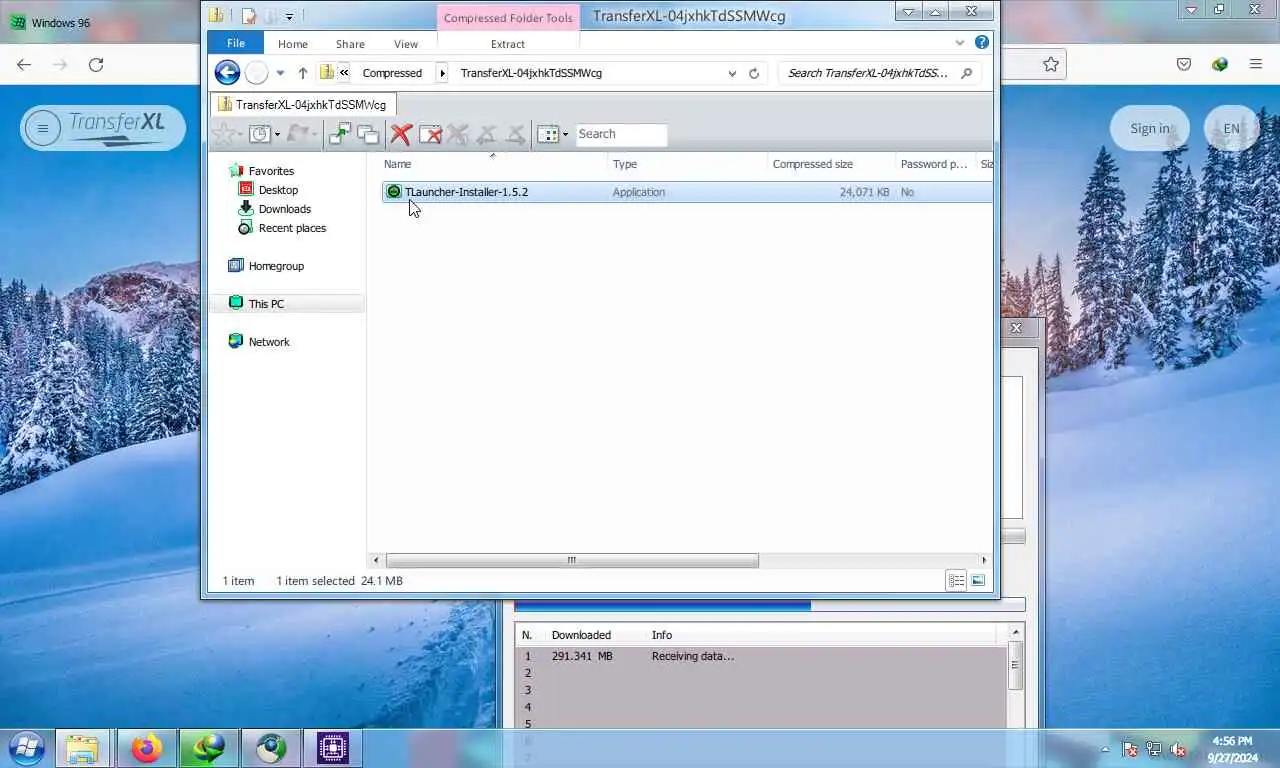Open quick access toolbar customize dropdown
The image size is (1280, 768).
(289, 16)
